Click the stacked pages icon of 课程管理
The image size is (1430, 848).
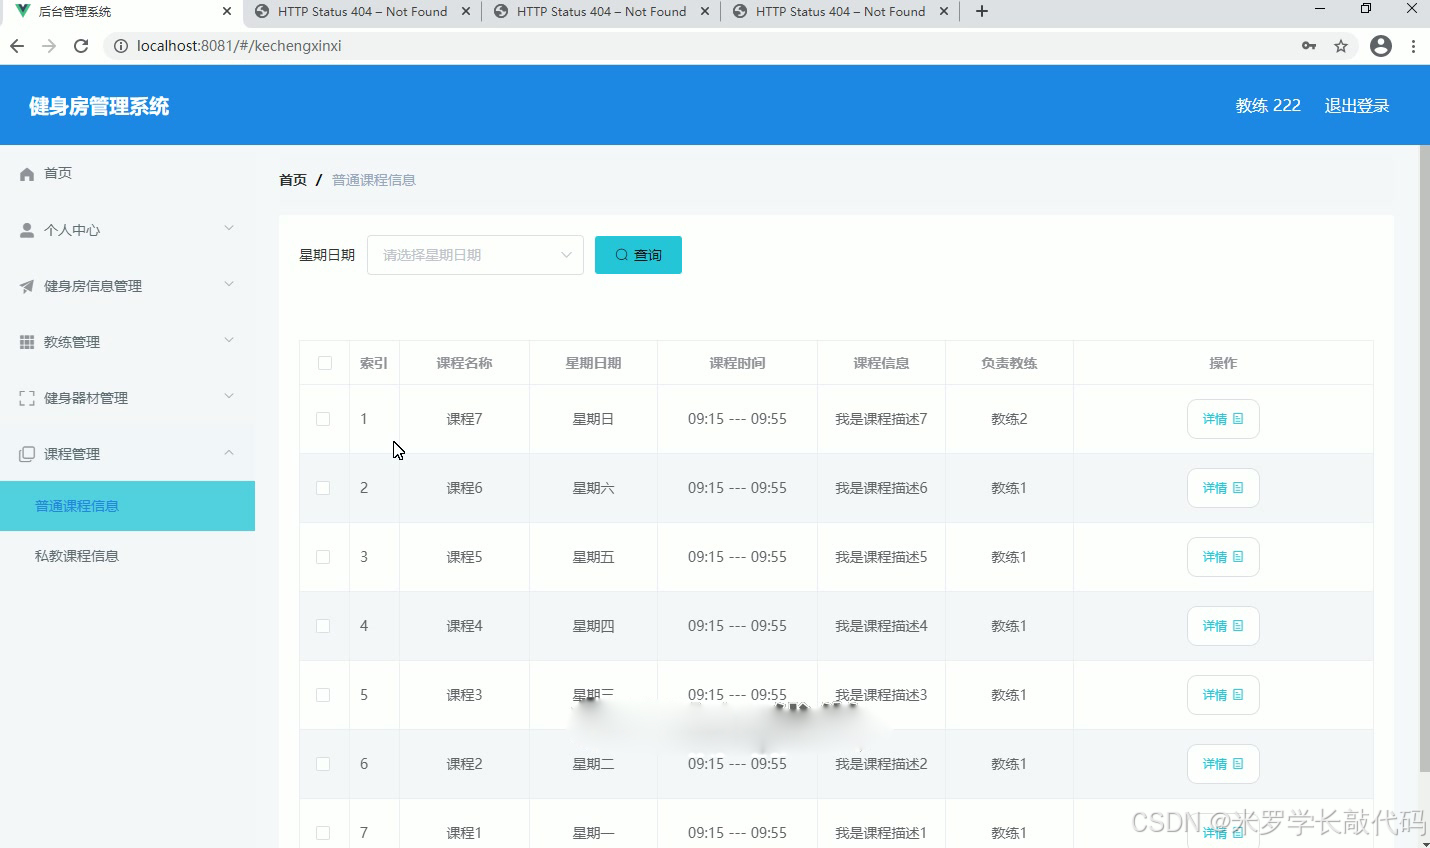click(25, 453)
